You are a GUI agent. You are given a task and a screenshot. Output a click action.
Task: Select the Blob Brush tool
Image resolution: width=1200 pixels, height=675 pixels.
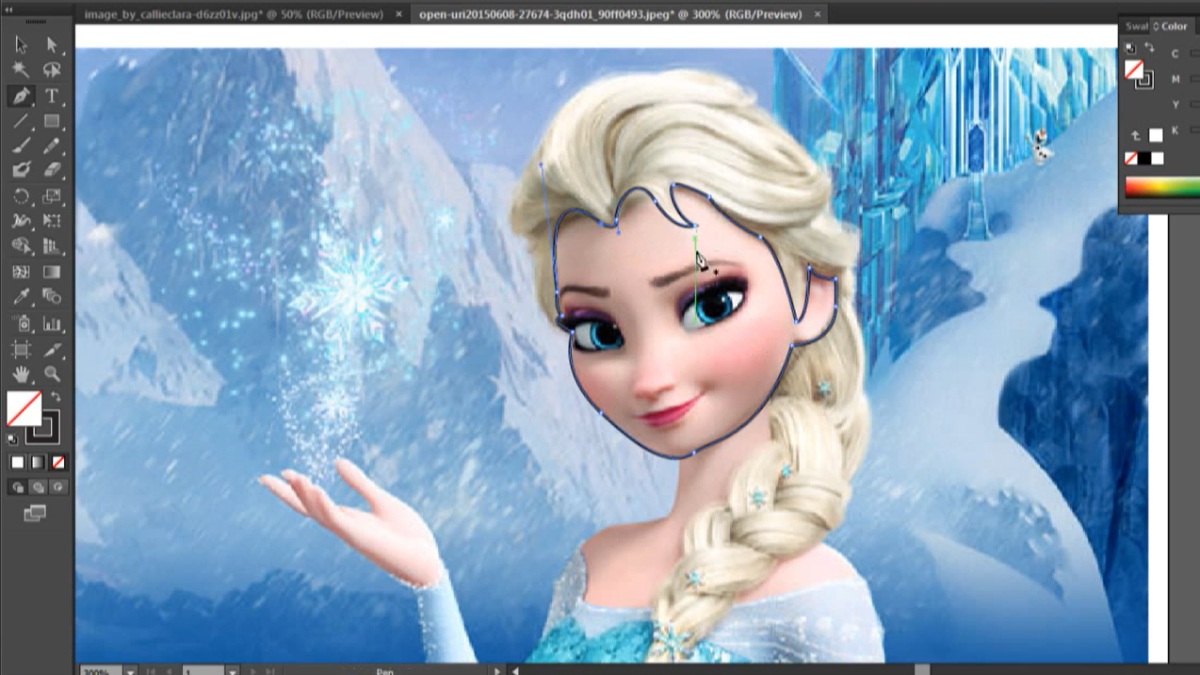(21, 170)
